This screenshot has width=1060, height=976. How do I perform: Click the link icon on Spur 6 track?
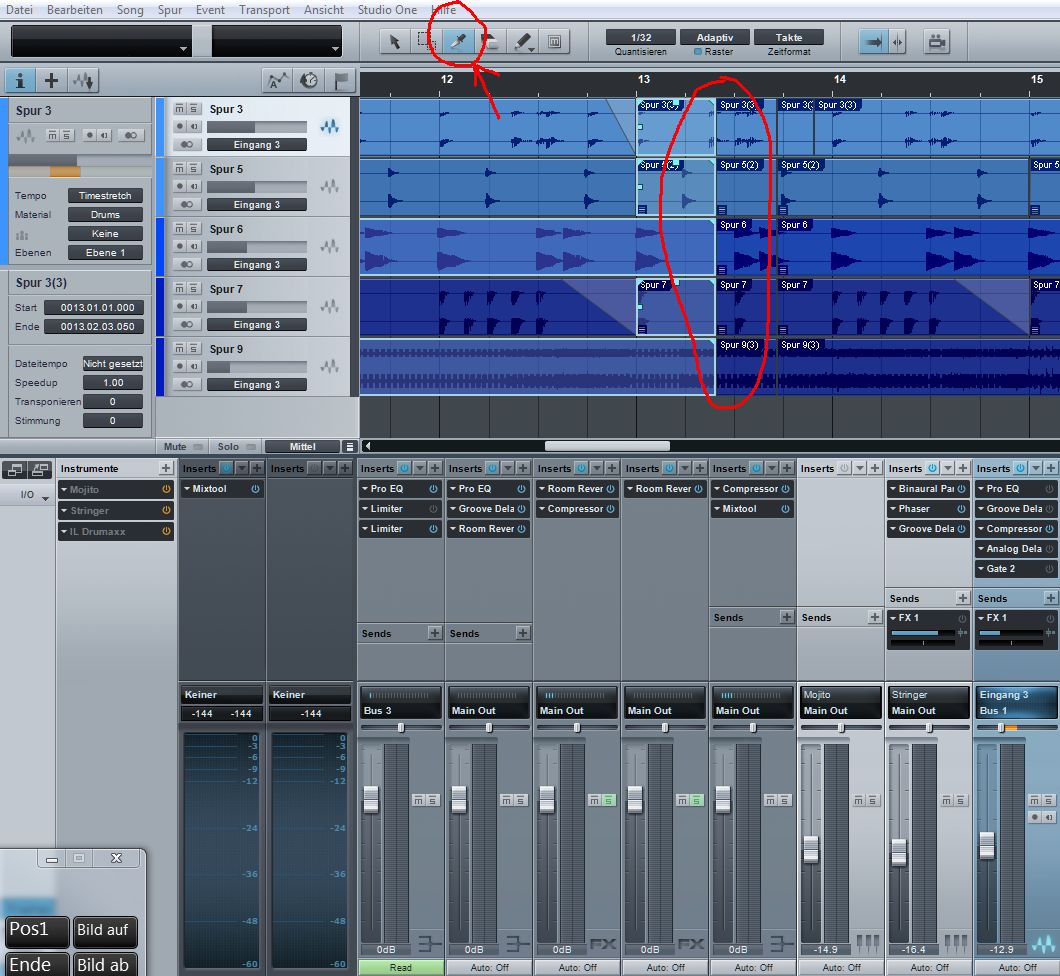pyautogui.click(x=187, y=264)
